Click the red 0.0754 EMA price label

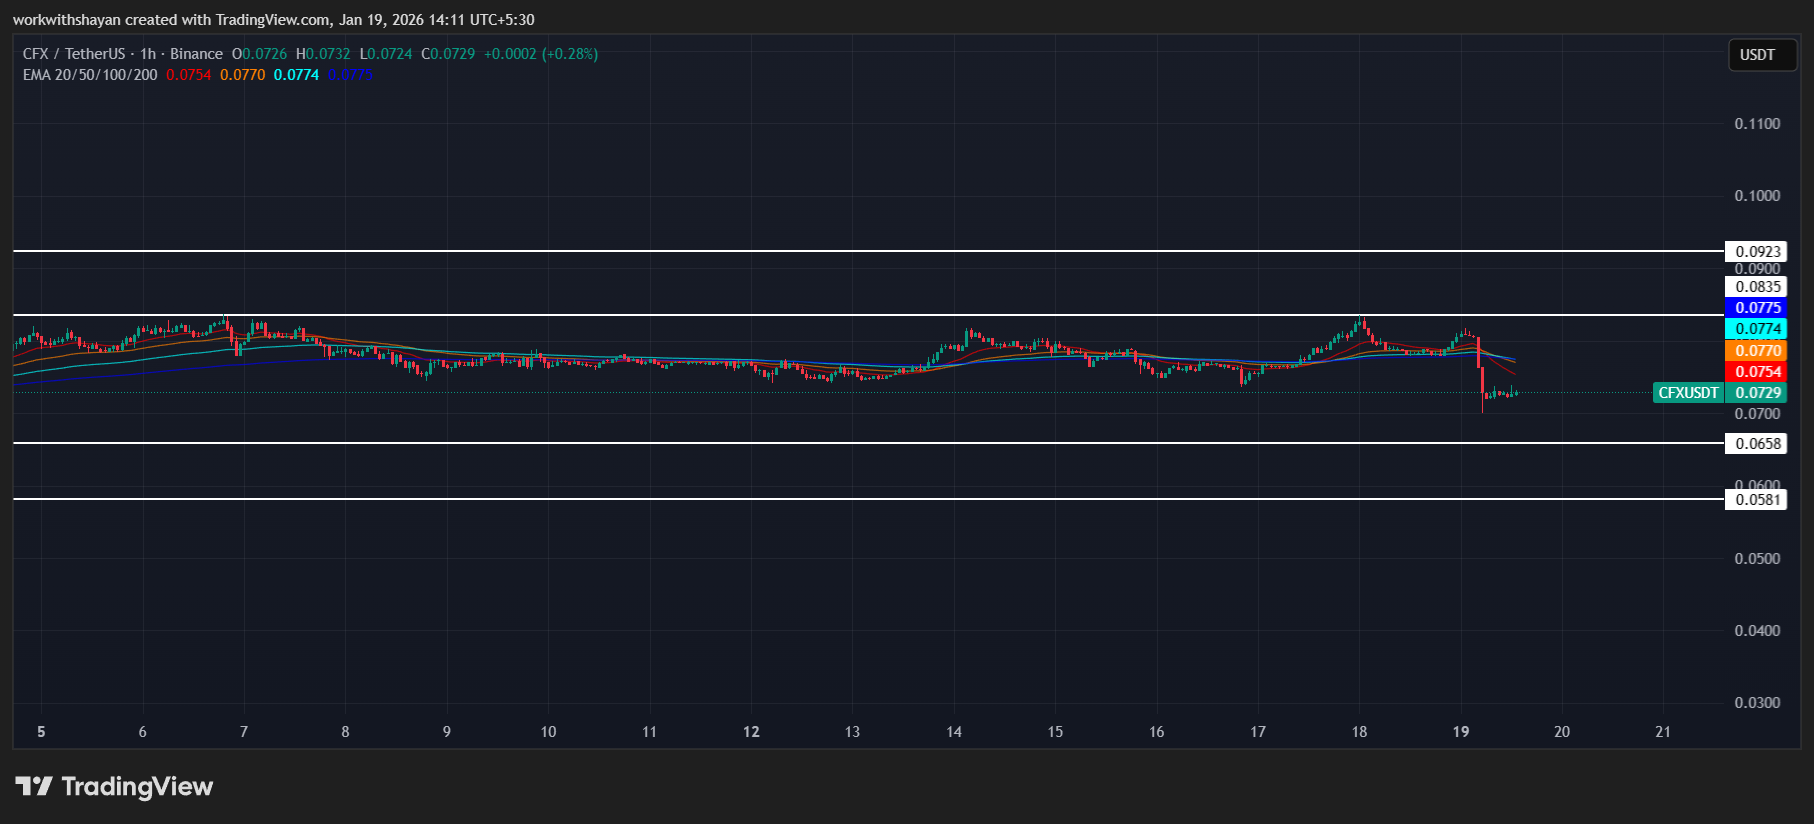coord(1757,372)
